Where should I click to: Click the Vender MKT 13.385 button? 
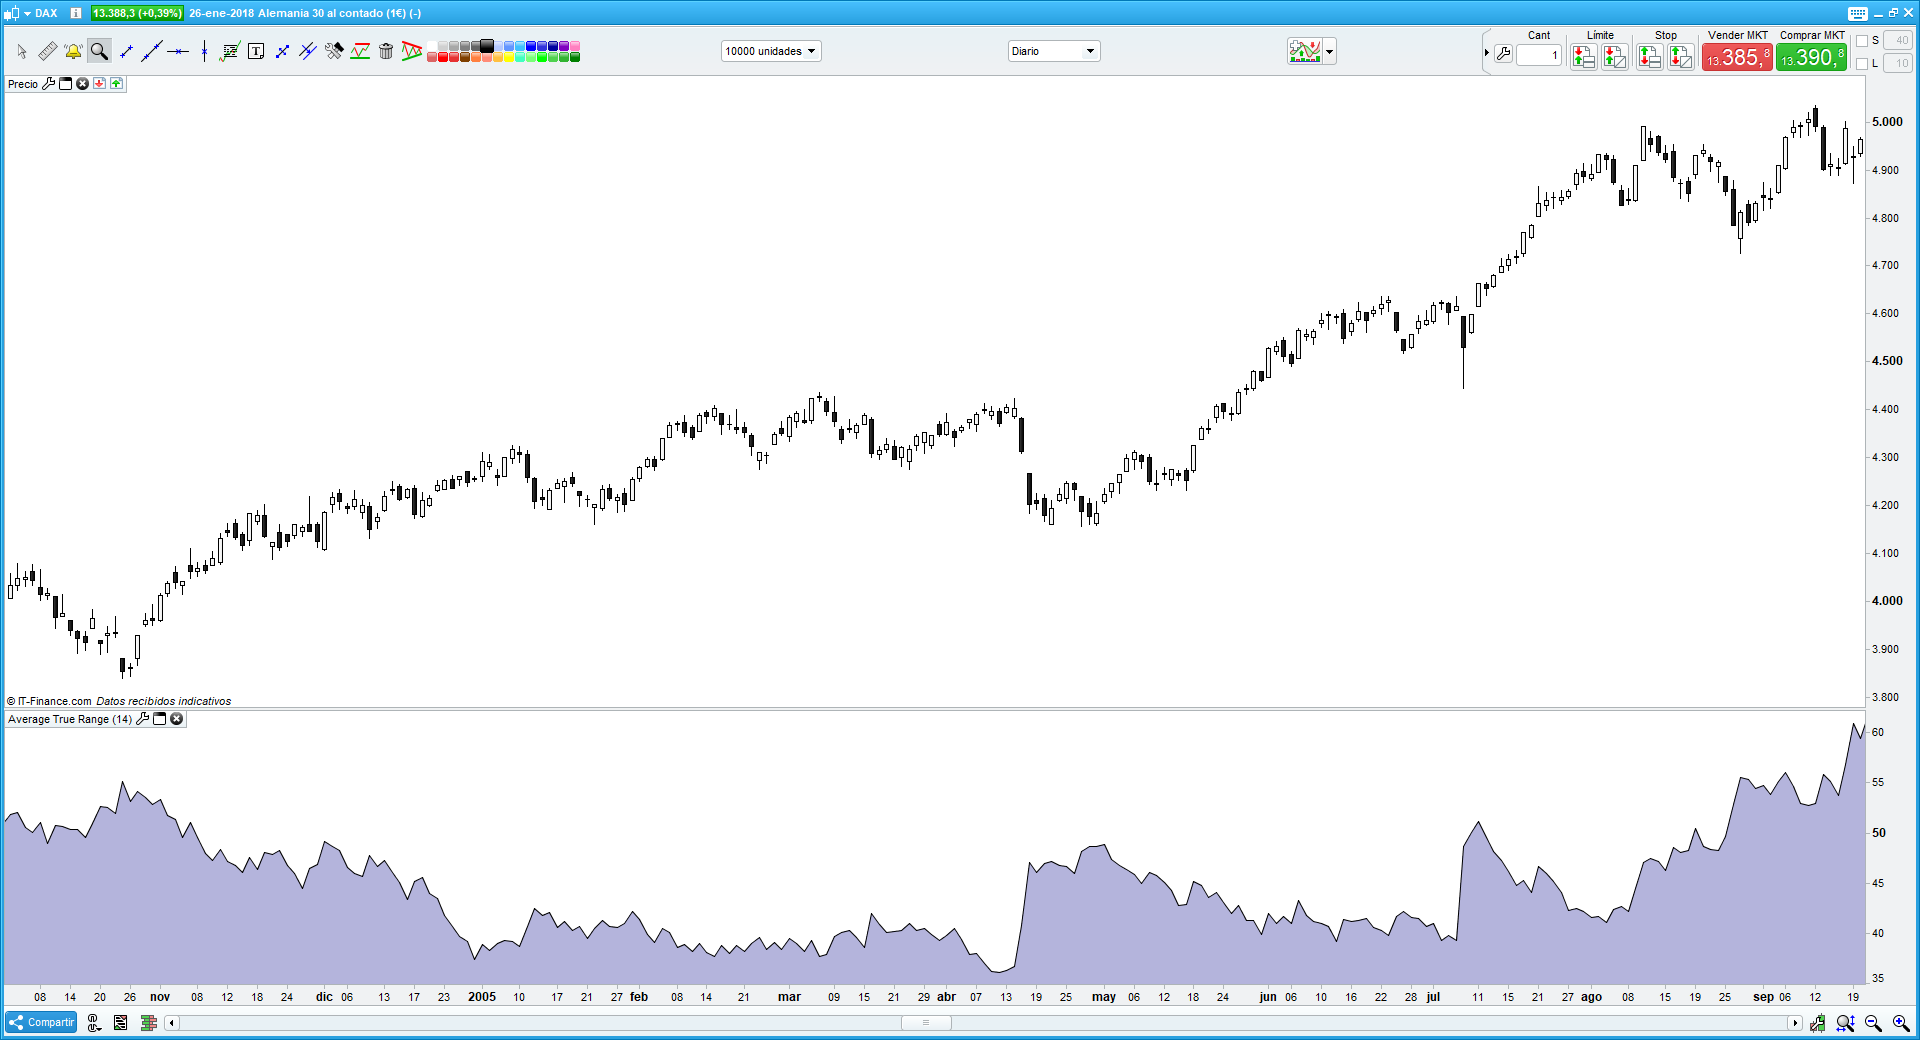1737,57
